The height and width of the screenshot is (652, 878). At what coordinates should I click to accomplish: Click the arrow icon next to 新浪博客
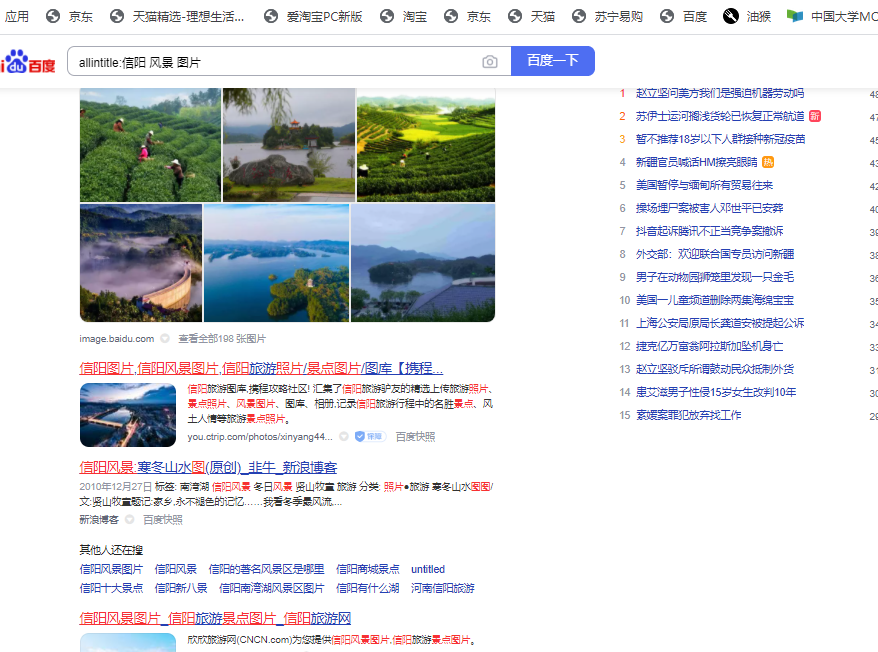click(x=129, y=519)
